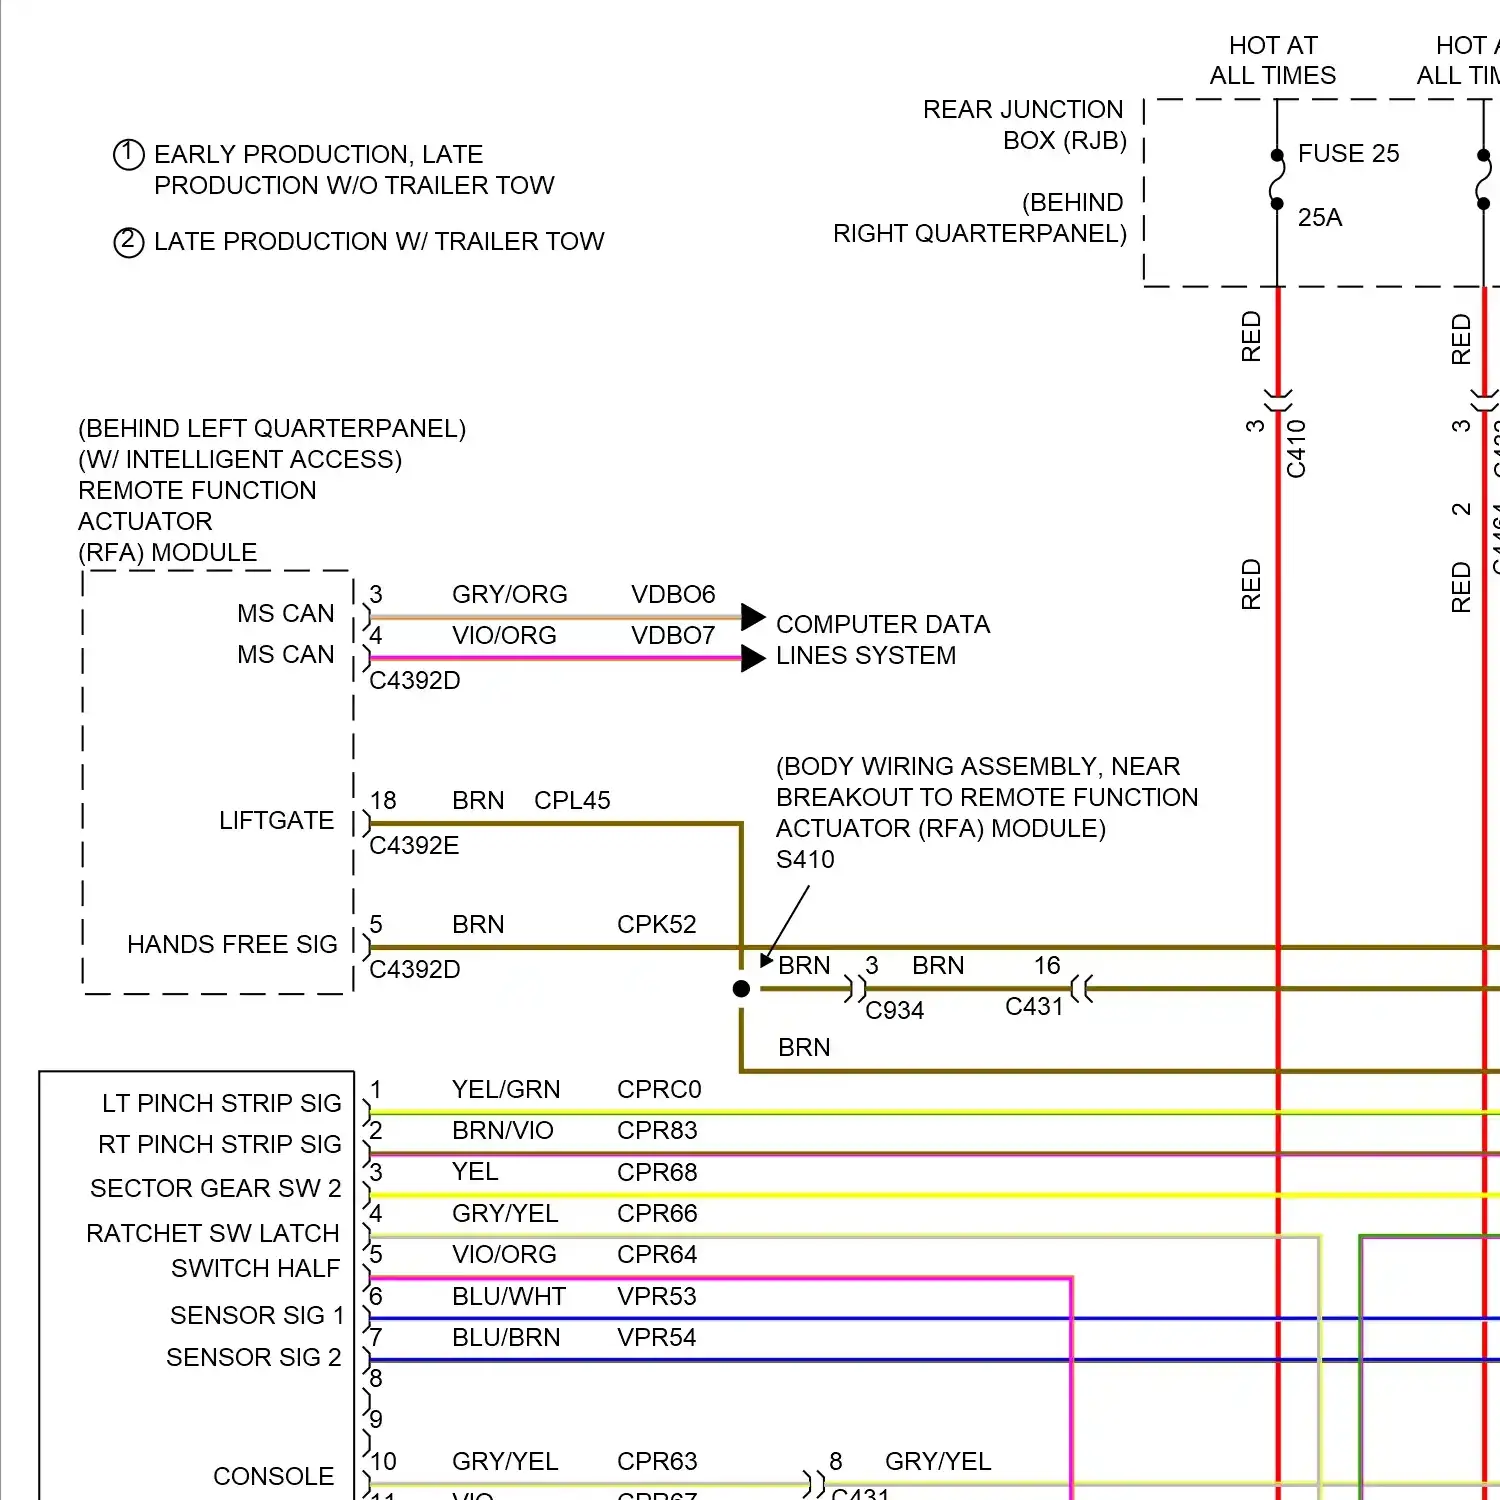Click the BLU/BRN wire color label

[x=506, y=1337]
